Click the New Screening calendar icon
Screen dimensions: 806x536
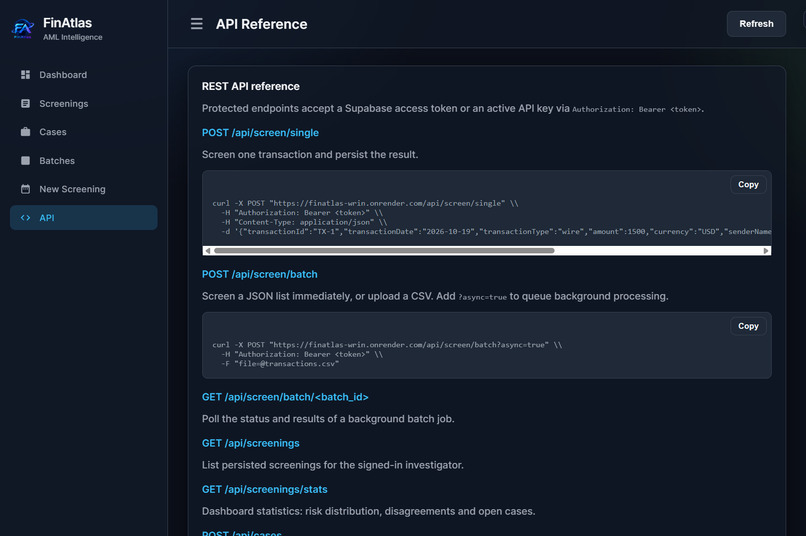click(25, 189)
